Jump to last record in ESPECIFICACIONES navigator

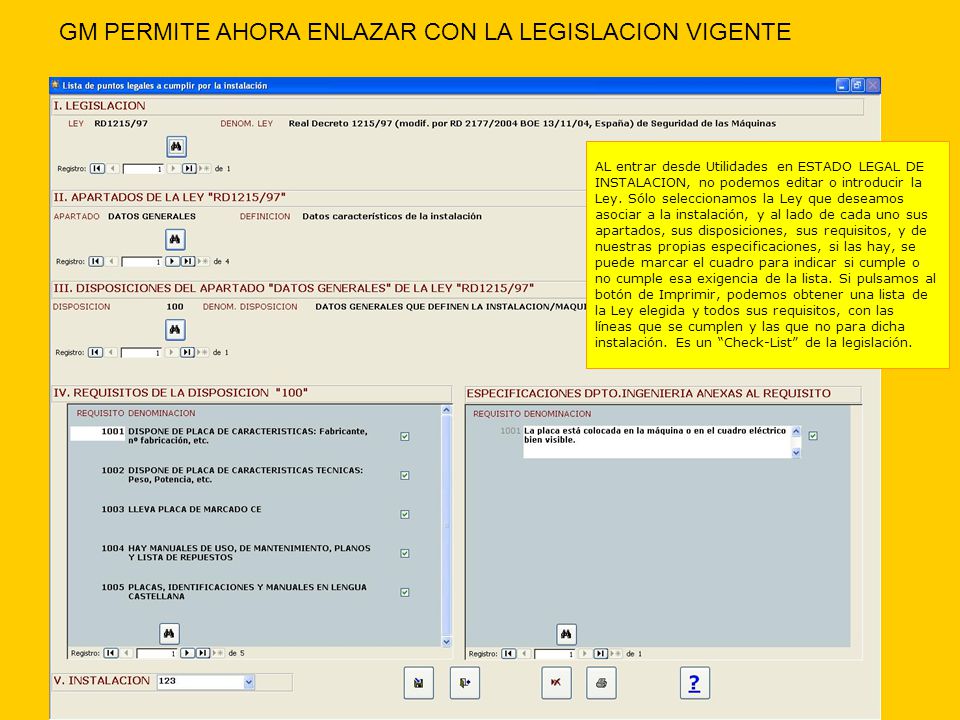click(x=601, y=654)
